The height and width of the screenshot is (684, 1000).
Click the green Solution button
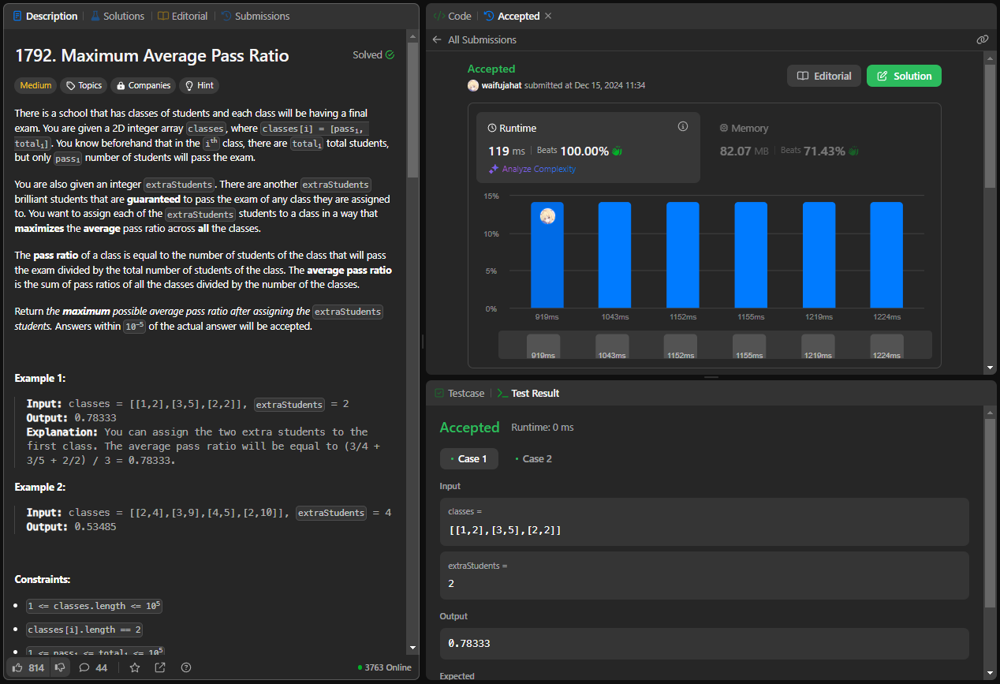coord(904,76)
